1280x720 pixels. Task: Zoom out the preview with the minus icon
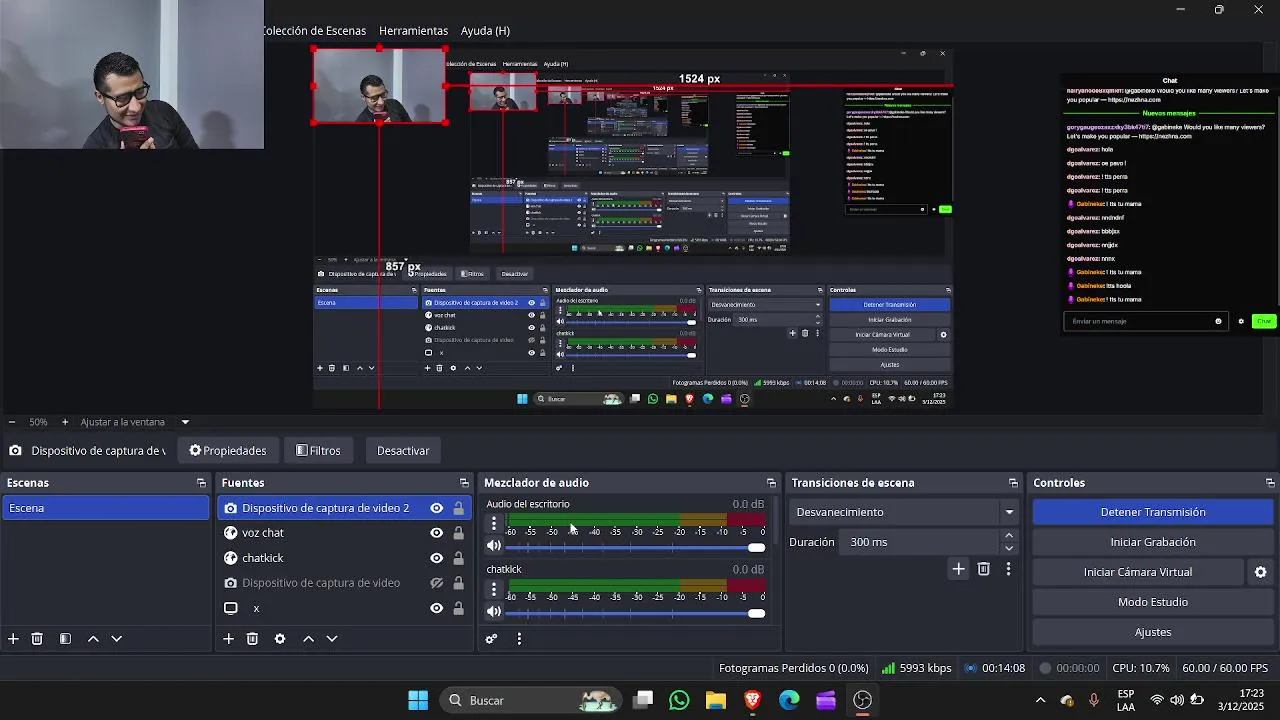(11, 422)
